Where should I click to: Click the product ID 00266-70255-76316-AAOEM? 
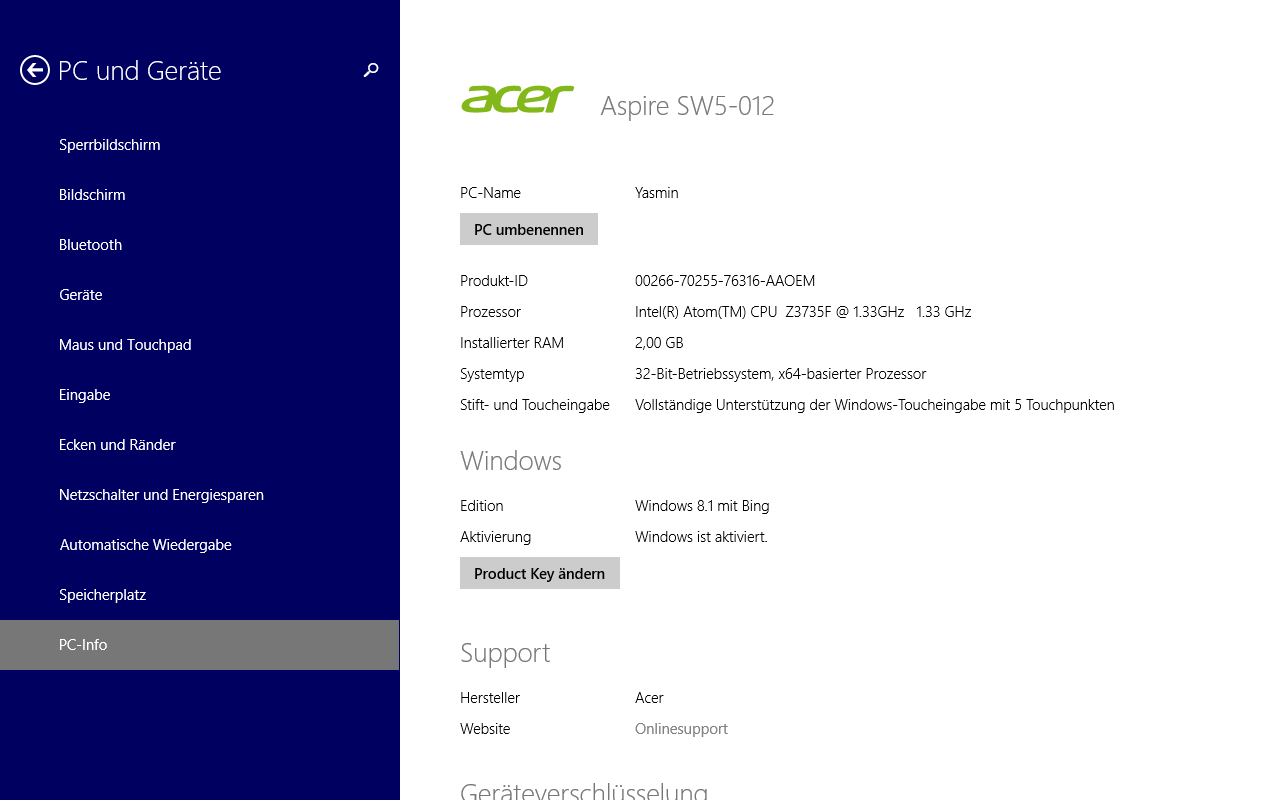[725, 281]
